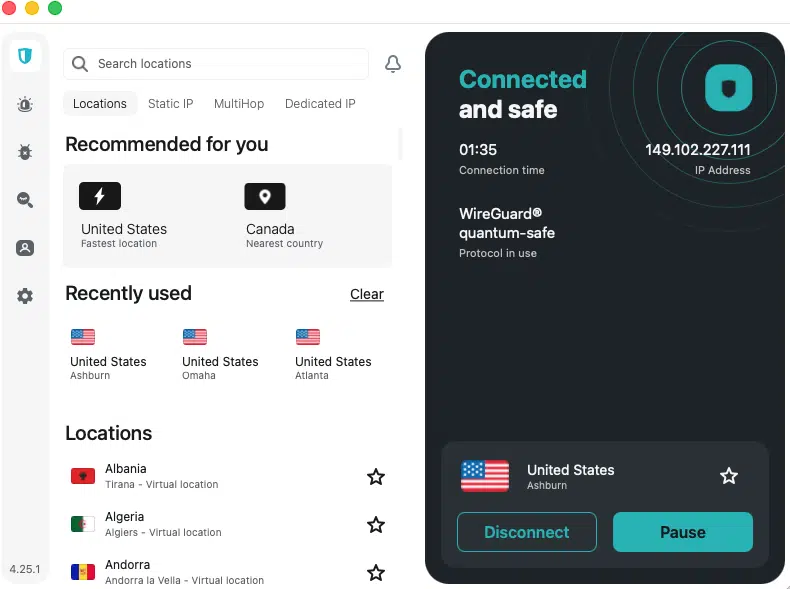Open the Antivirus bug sidebar icon
This screenshot has width=790, height=589.
pyautogui.click(x=25, y=152)
